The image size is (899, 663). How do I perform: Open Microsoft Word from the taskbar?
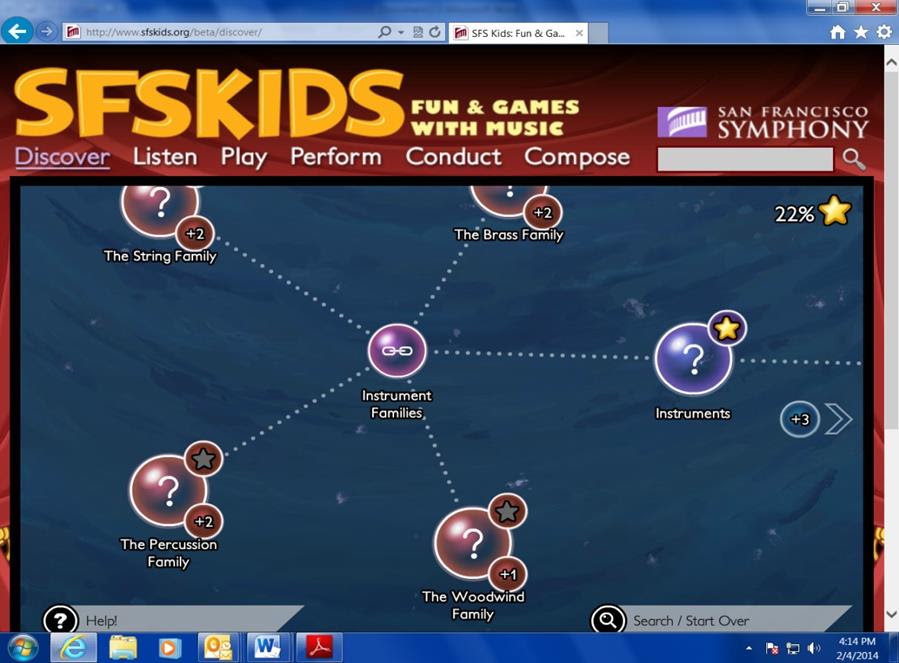(267, 648)
